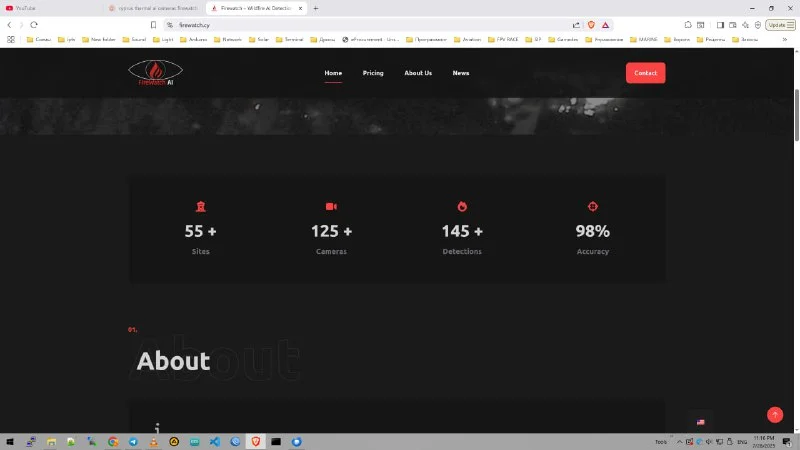The image size is (800, 450).
Task: Click the browser Update button
Action: [778, 24]
